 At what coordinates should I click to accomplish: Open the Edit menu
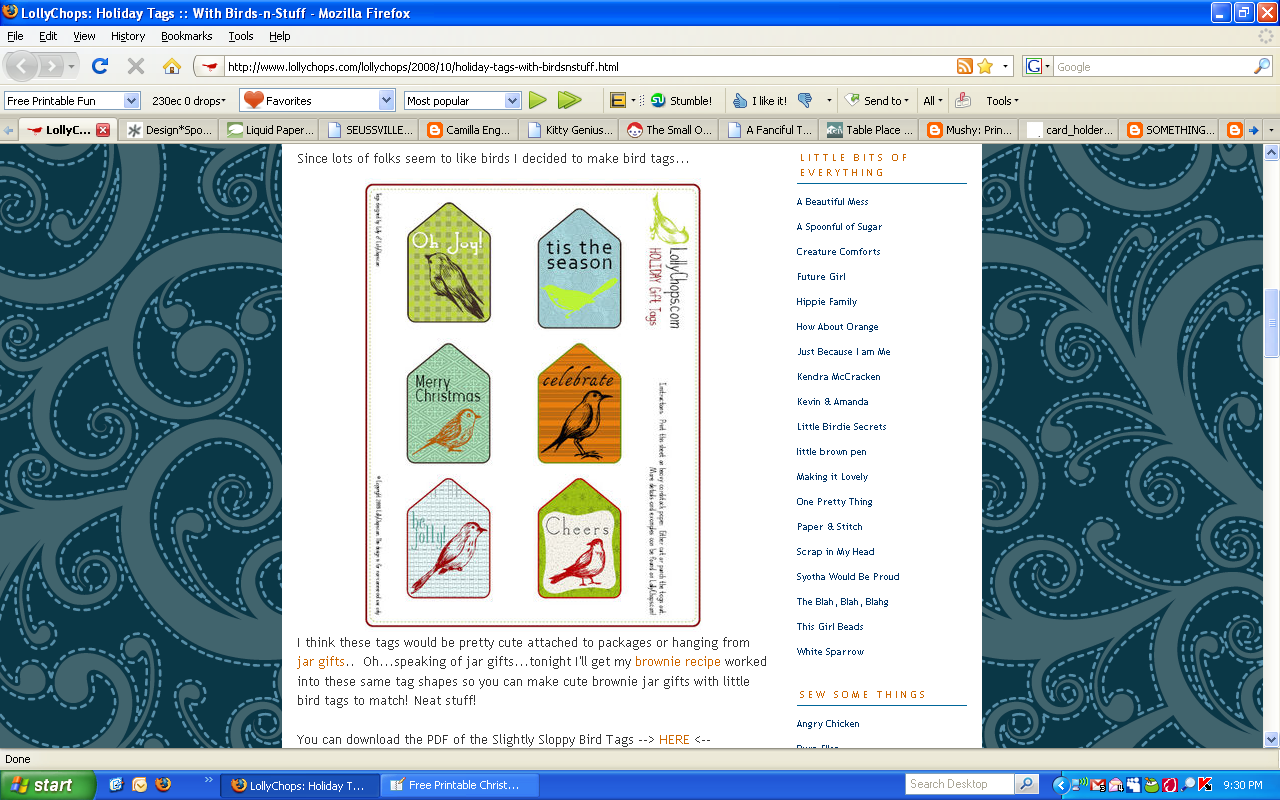point(48,36)
